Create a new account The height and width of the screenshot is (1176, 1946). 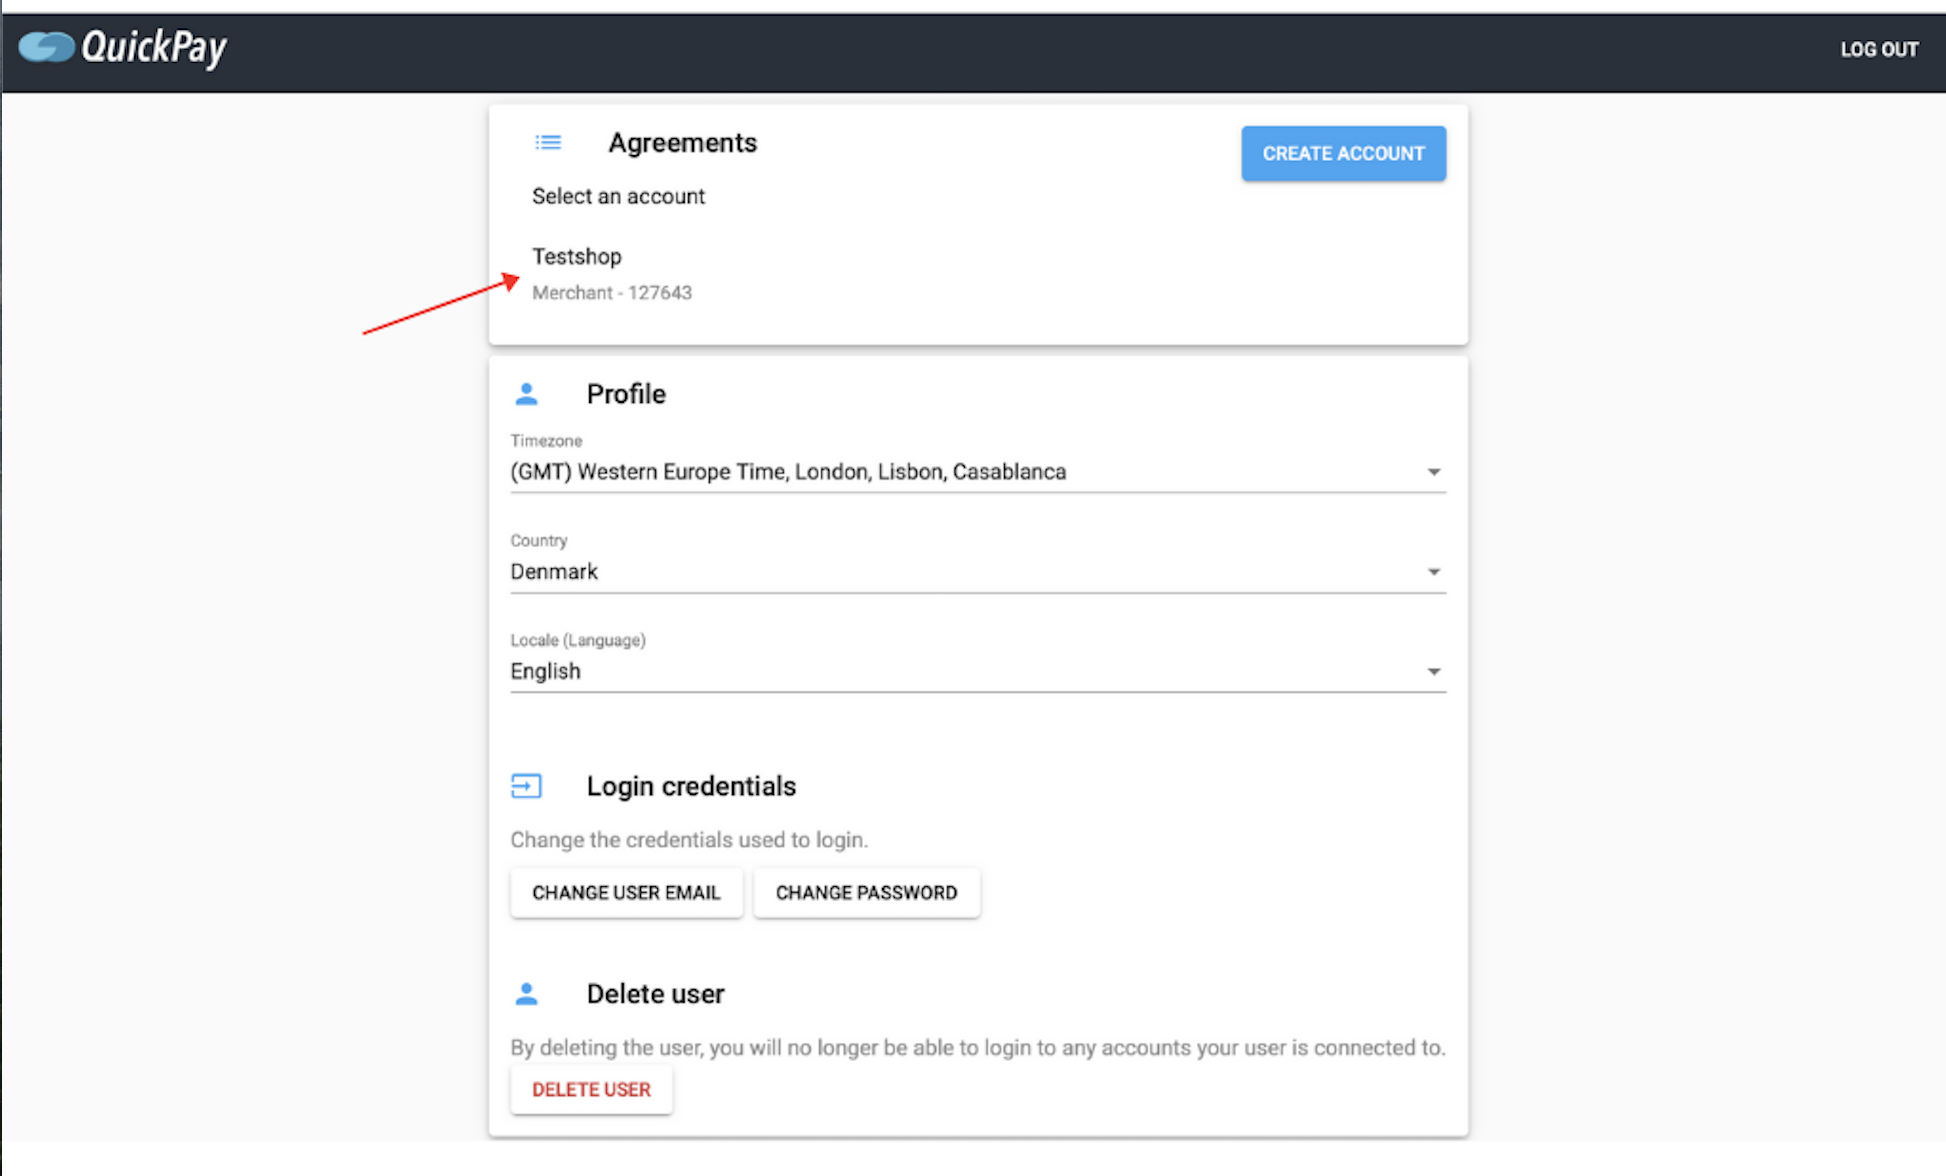point(1343,153)
